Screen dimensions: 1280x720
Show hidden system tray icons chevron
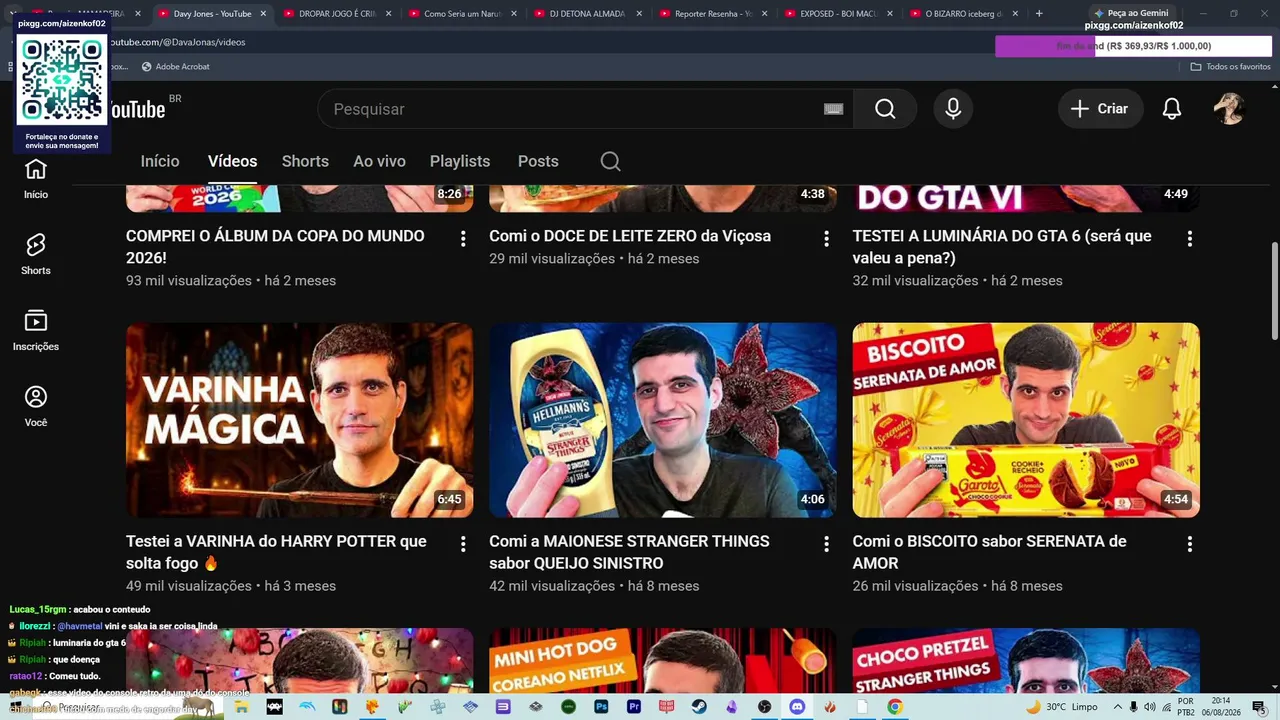(1118, 707)
